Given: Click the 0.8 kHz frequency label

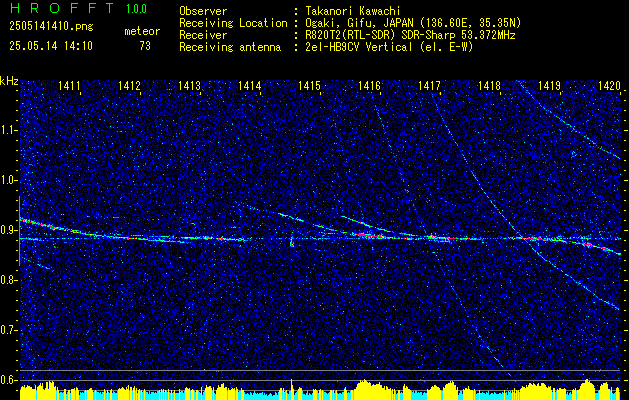Looking at the screenshot, I should pyautogui.click(x=9, y=280).
